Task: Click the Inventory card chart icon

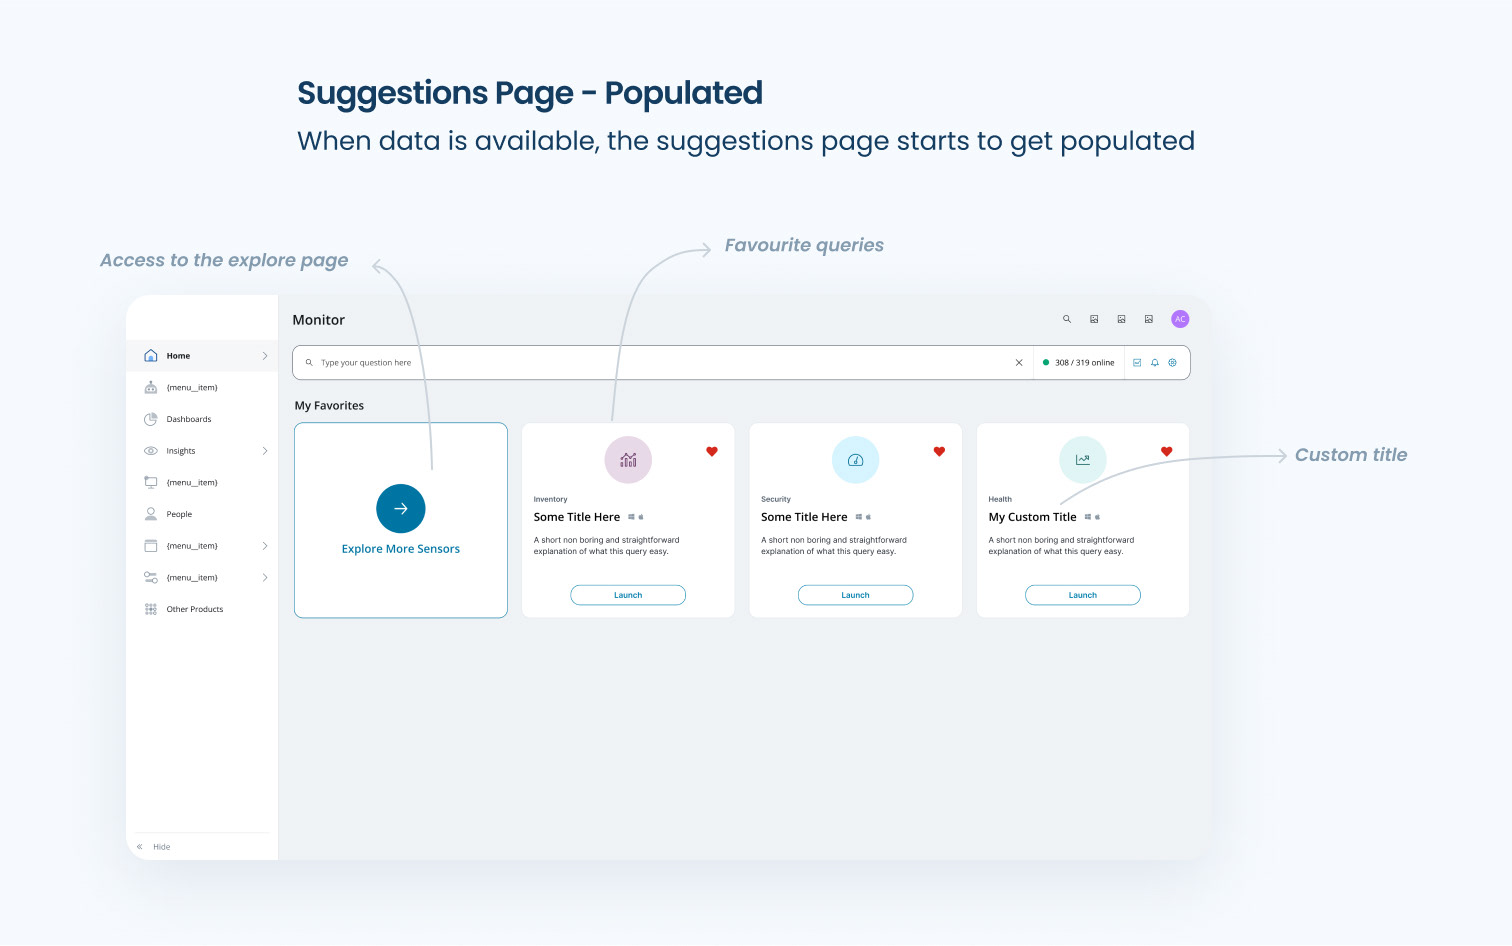Action: (628, 460)
